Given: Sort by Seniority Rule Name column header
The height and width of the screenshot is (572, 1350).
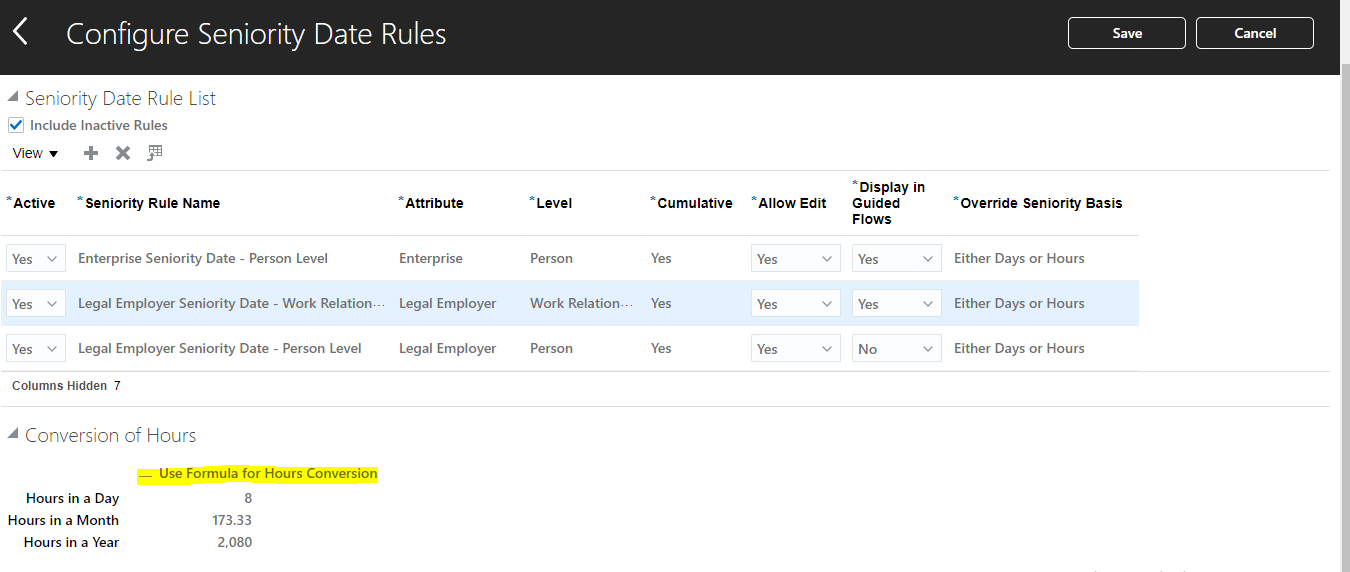Looking at the screenshot, I should (153, 203).
